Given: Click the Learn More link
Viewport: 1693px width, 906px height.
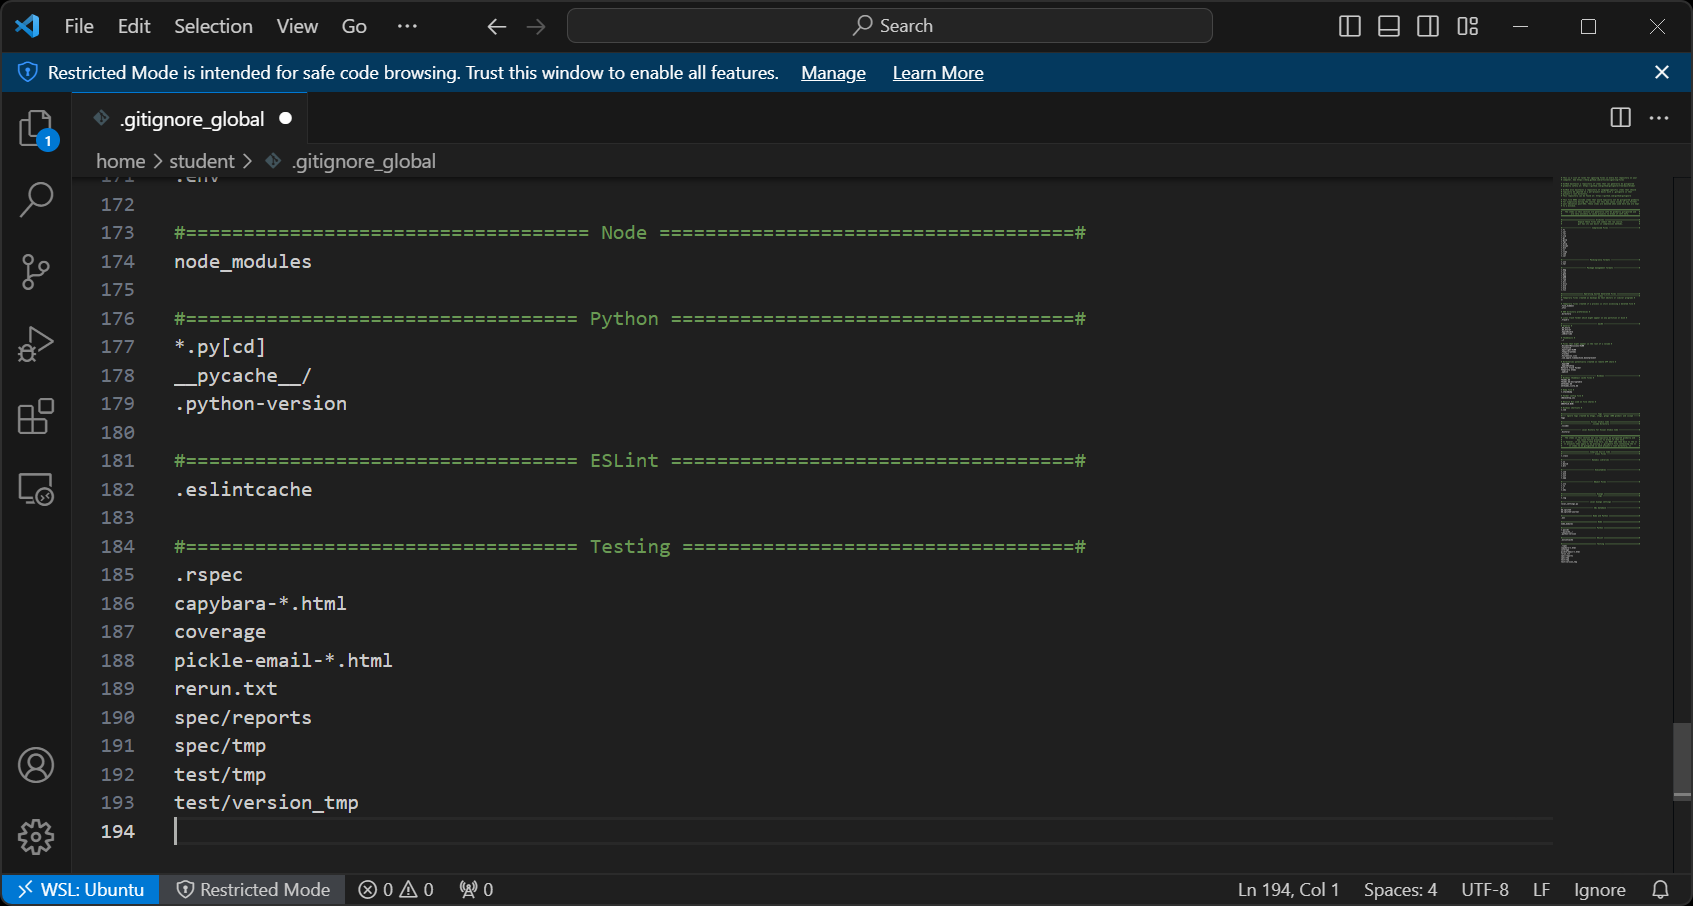Looking at the screenshot, I should pos(937,72).
